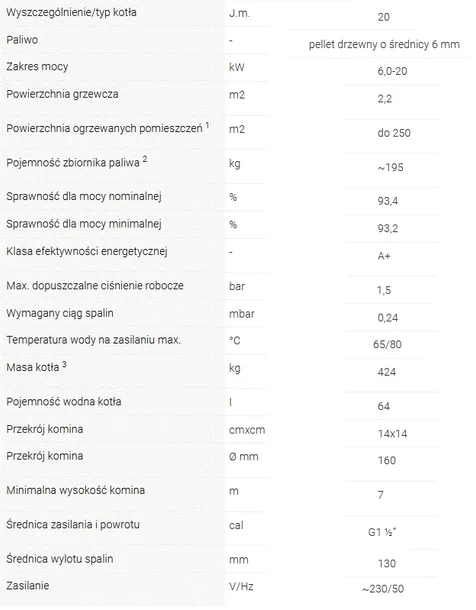Select the 'pellet drzewny o średnicy 6 mm' value
Viewport: 476px width, 610px height.
coord(384,44)
